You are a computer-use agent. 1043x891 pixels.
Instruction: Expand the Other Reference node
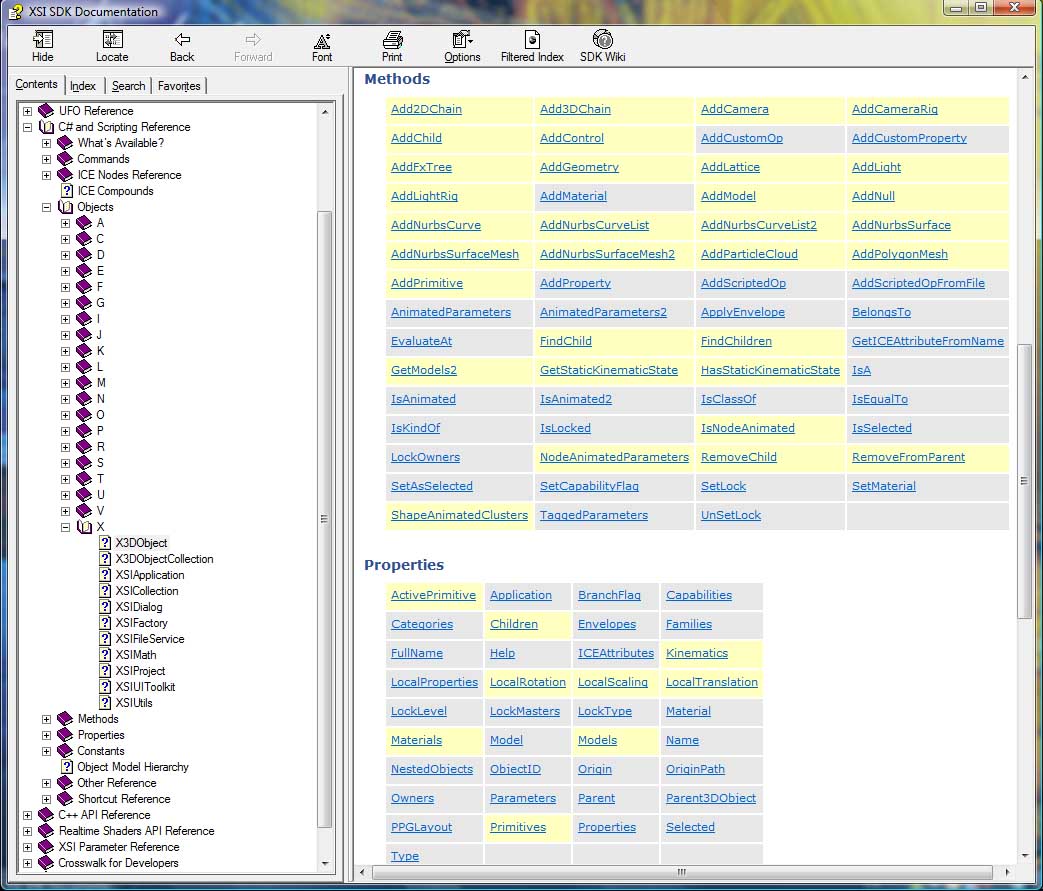click(46, 783)
